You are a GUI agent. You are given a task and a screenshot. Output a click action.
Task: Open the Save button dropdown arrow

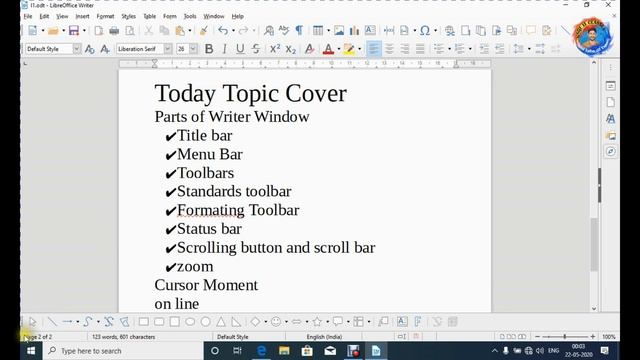[84, 31]
